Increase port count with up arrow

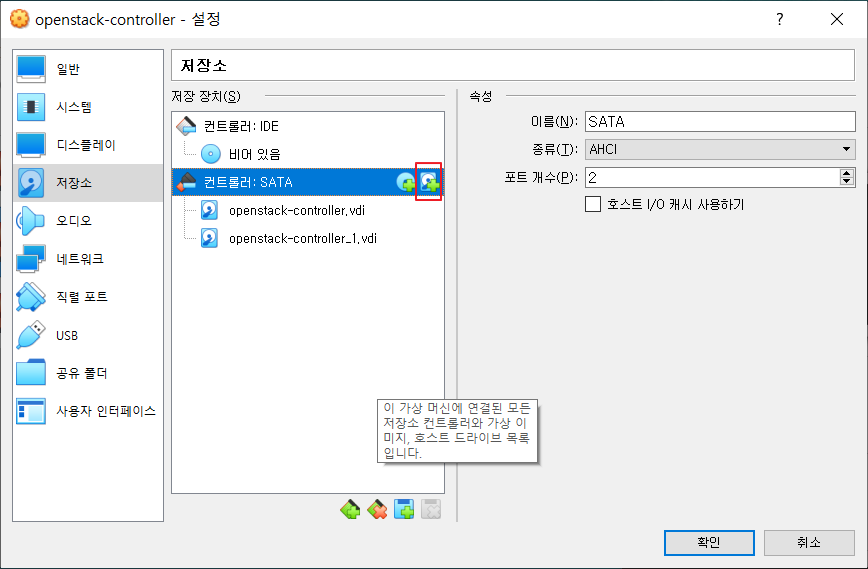pos(846,173)
